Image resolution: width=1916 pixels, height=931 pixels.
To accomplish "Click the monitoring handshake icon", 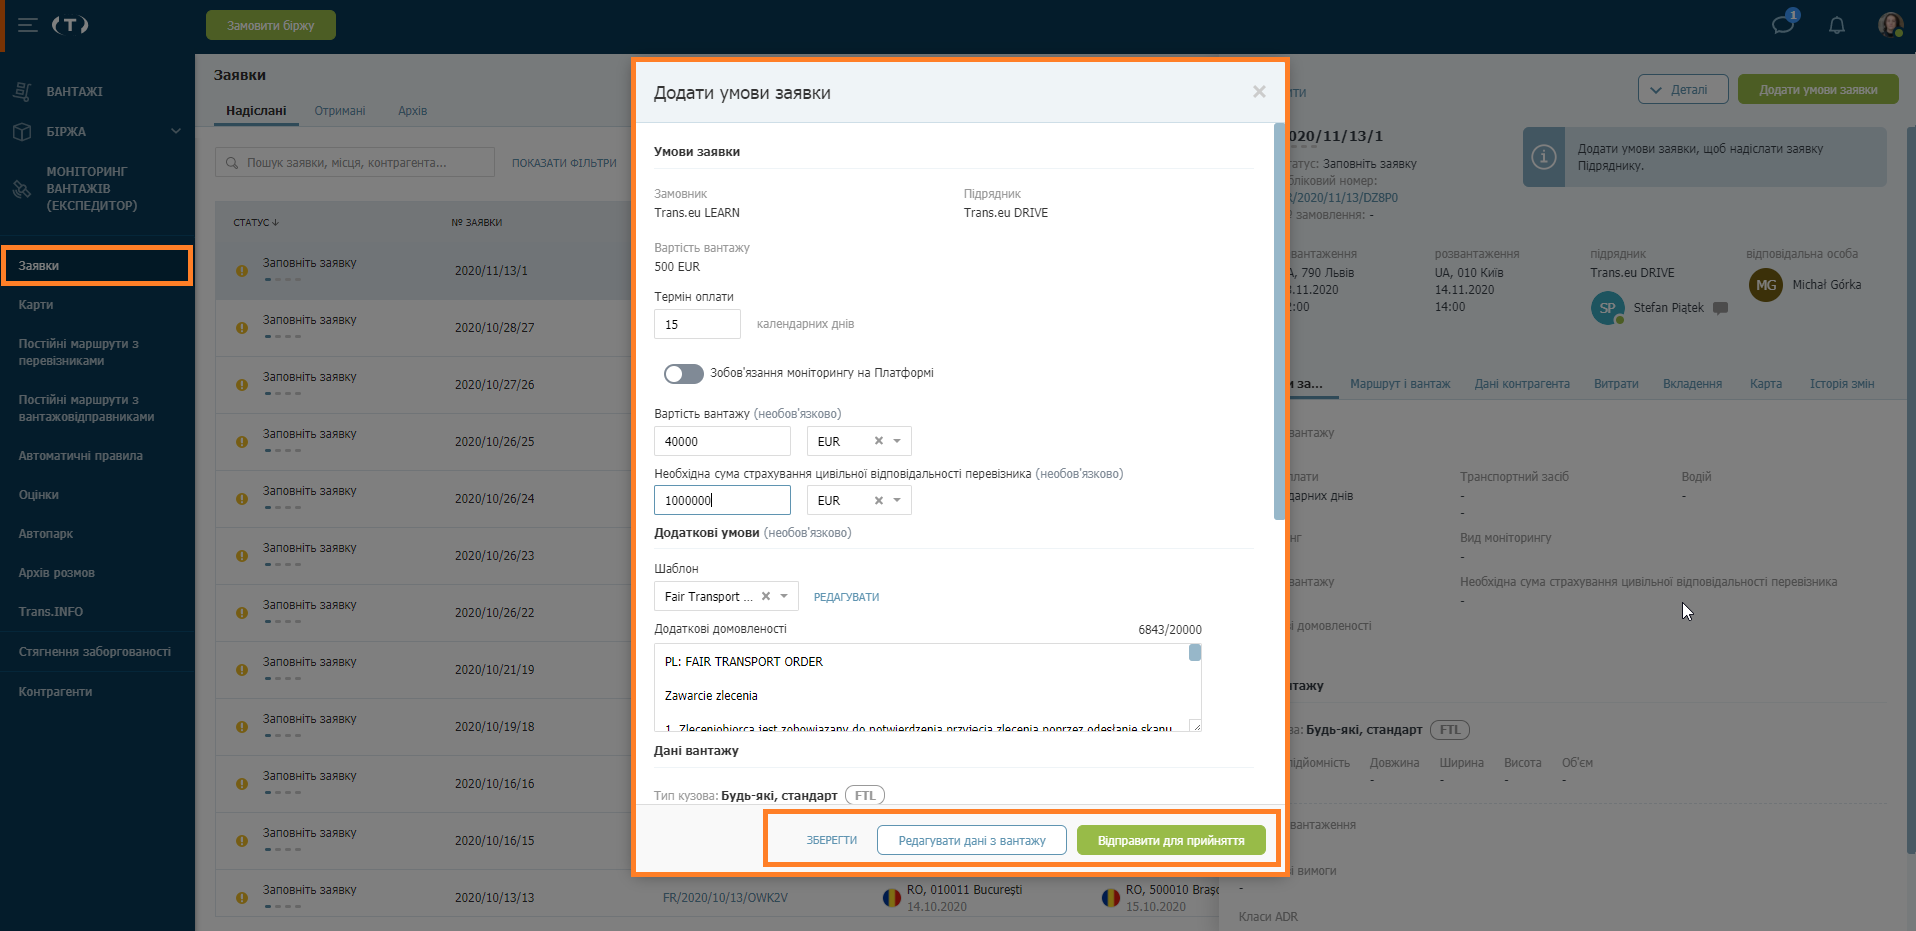I will click(x=22, y=189).
